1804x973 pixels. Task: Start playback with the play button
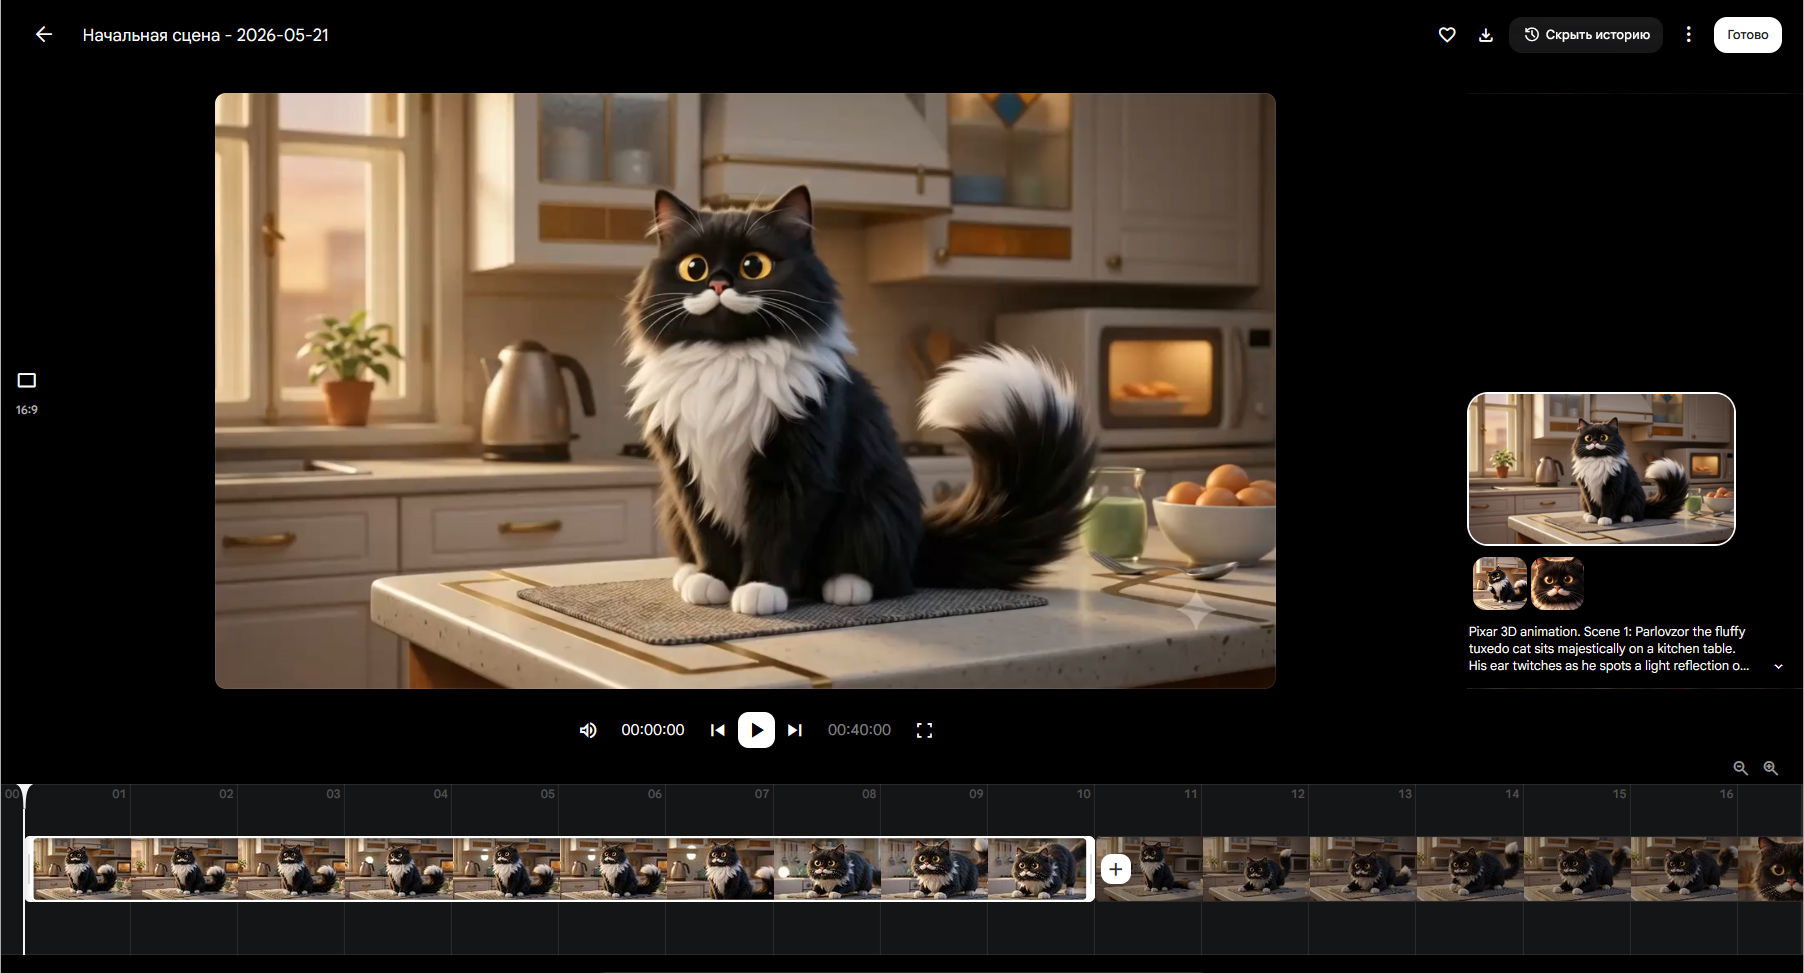click(x=756, y=730)
